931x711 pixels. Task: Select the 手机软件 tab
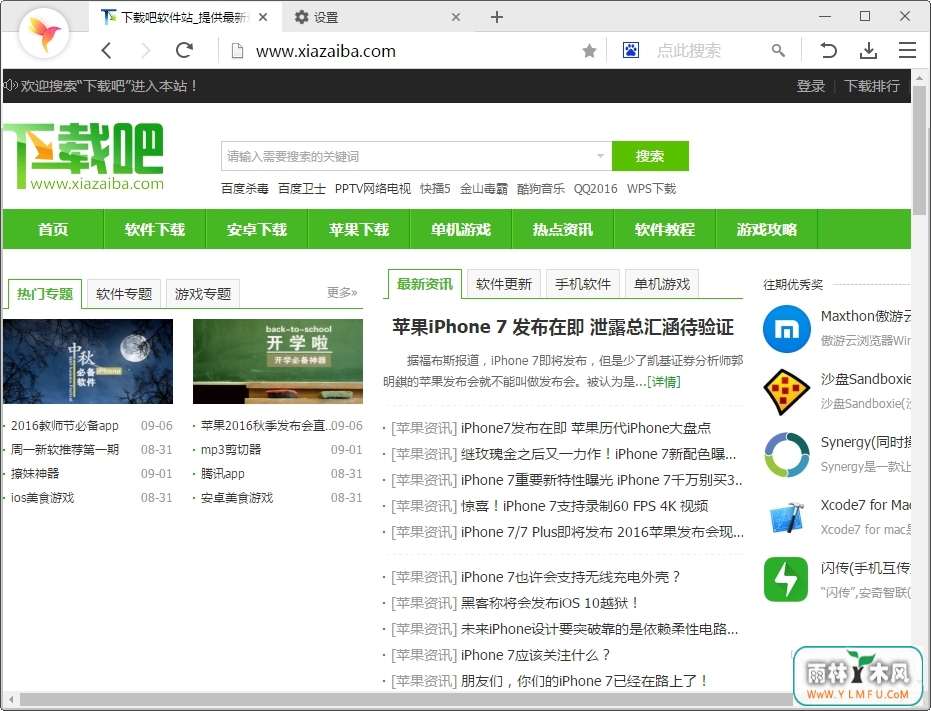[x=583, y=284]
